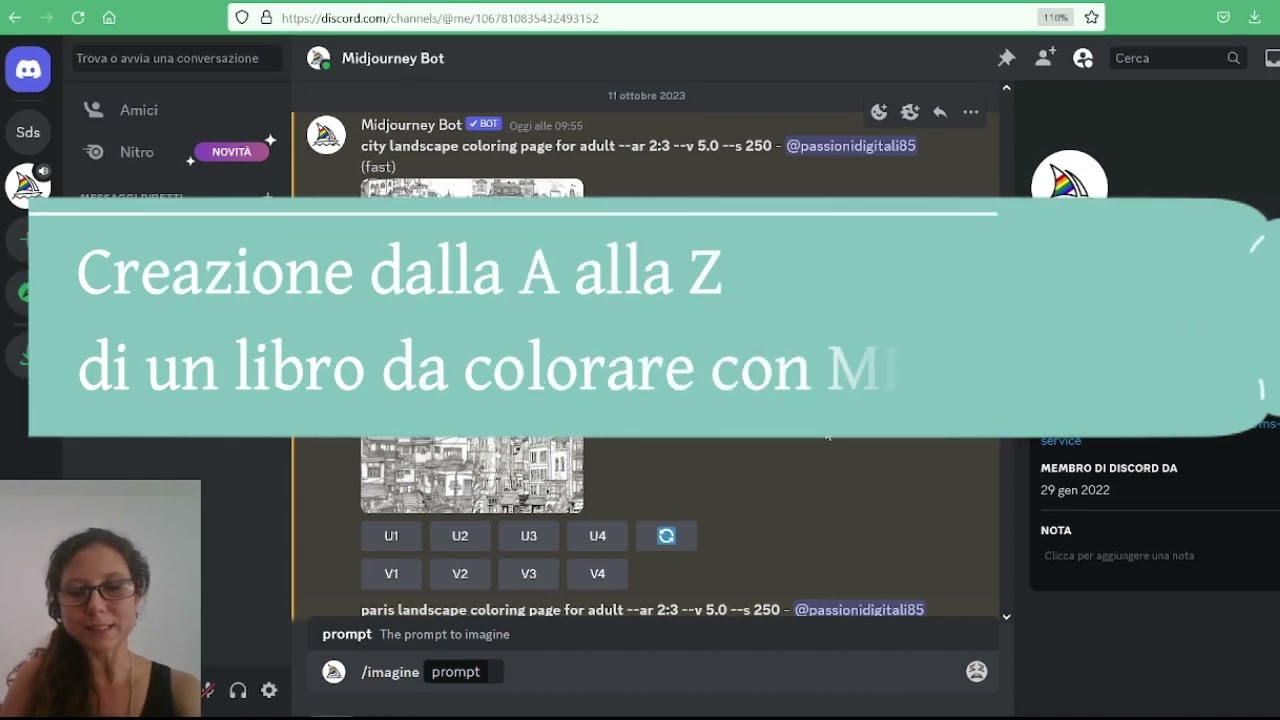Create variations with V3 button
This screenshot has width=1280, height=720.
pos(528,574)
